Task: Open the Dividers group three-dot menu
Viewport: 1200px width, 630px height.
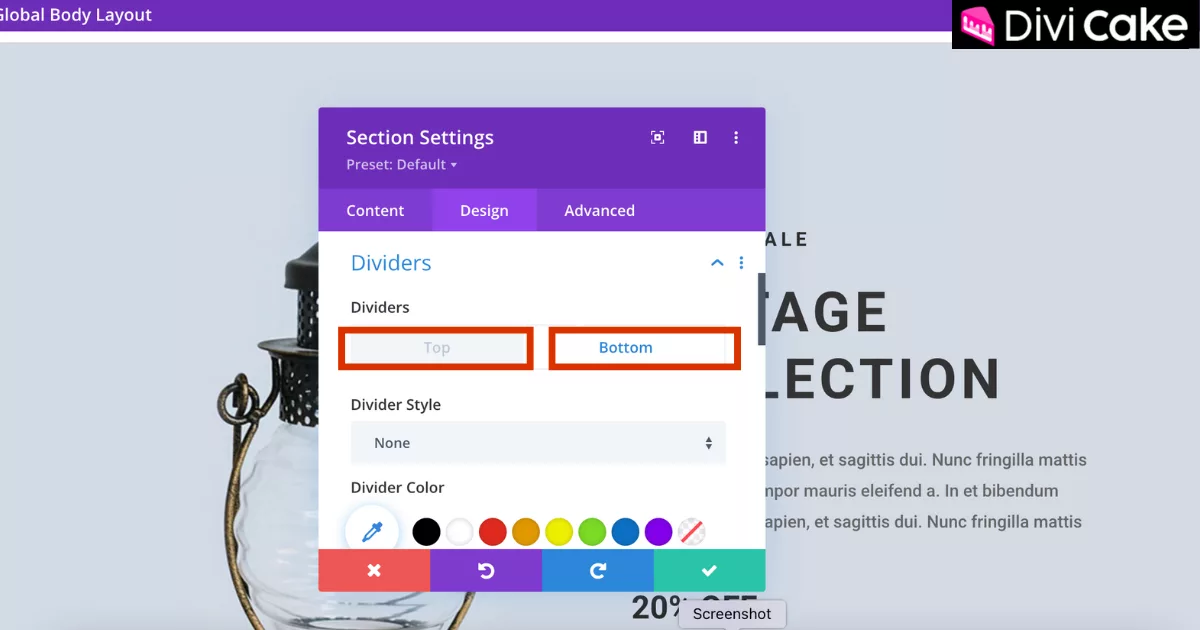Action: tap(741, 263)
